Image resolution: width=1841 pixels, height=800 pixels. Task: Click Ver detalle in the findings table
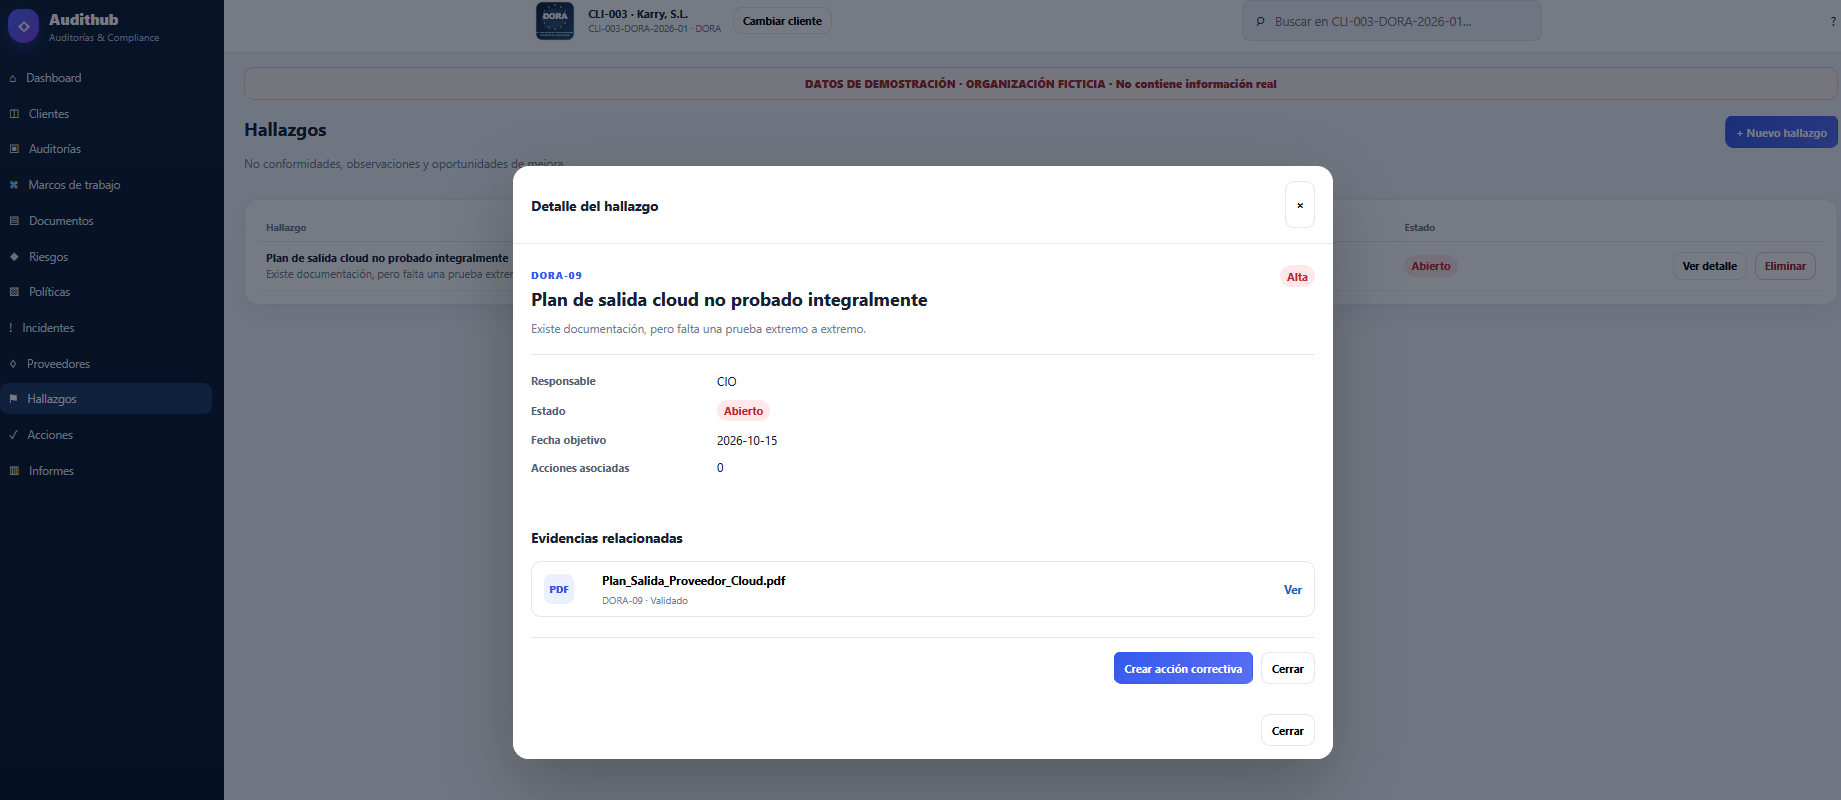pos(1710,266)
